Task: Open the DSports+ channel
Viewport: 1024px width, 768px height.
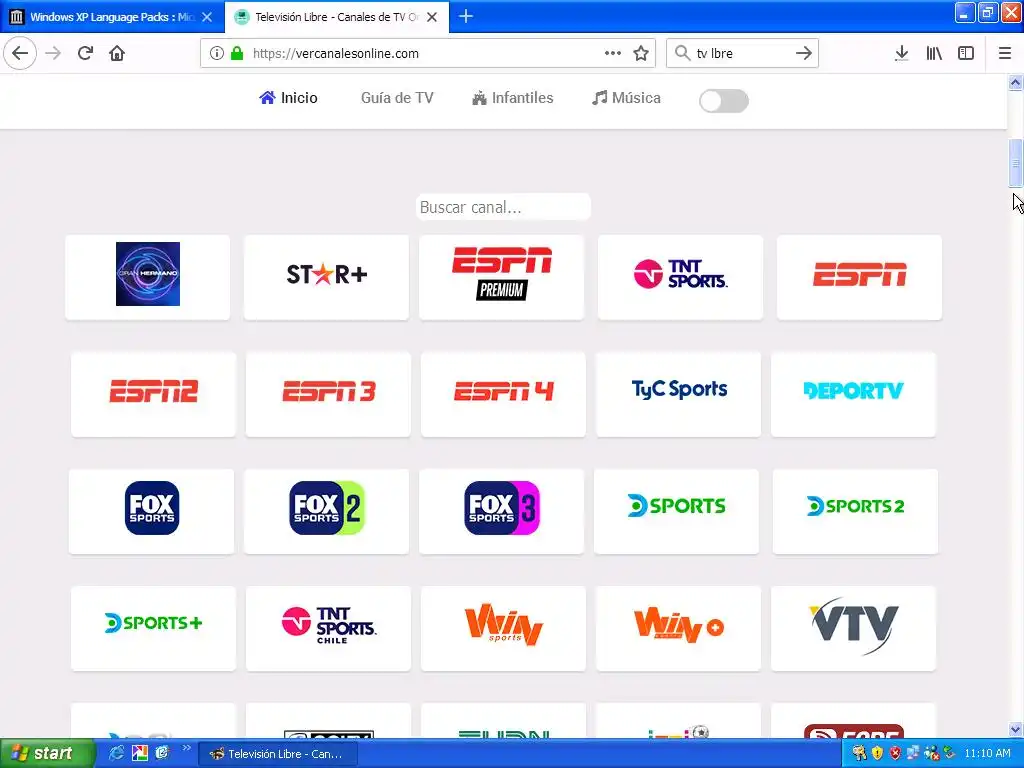Action: [x=153, y=628]
